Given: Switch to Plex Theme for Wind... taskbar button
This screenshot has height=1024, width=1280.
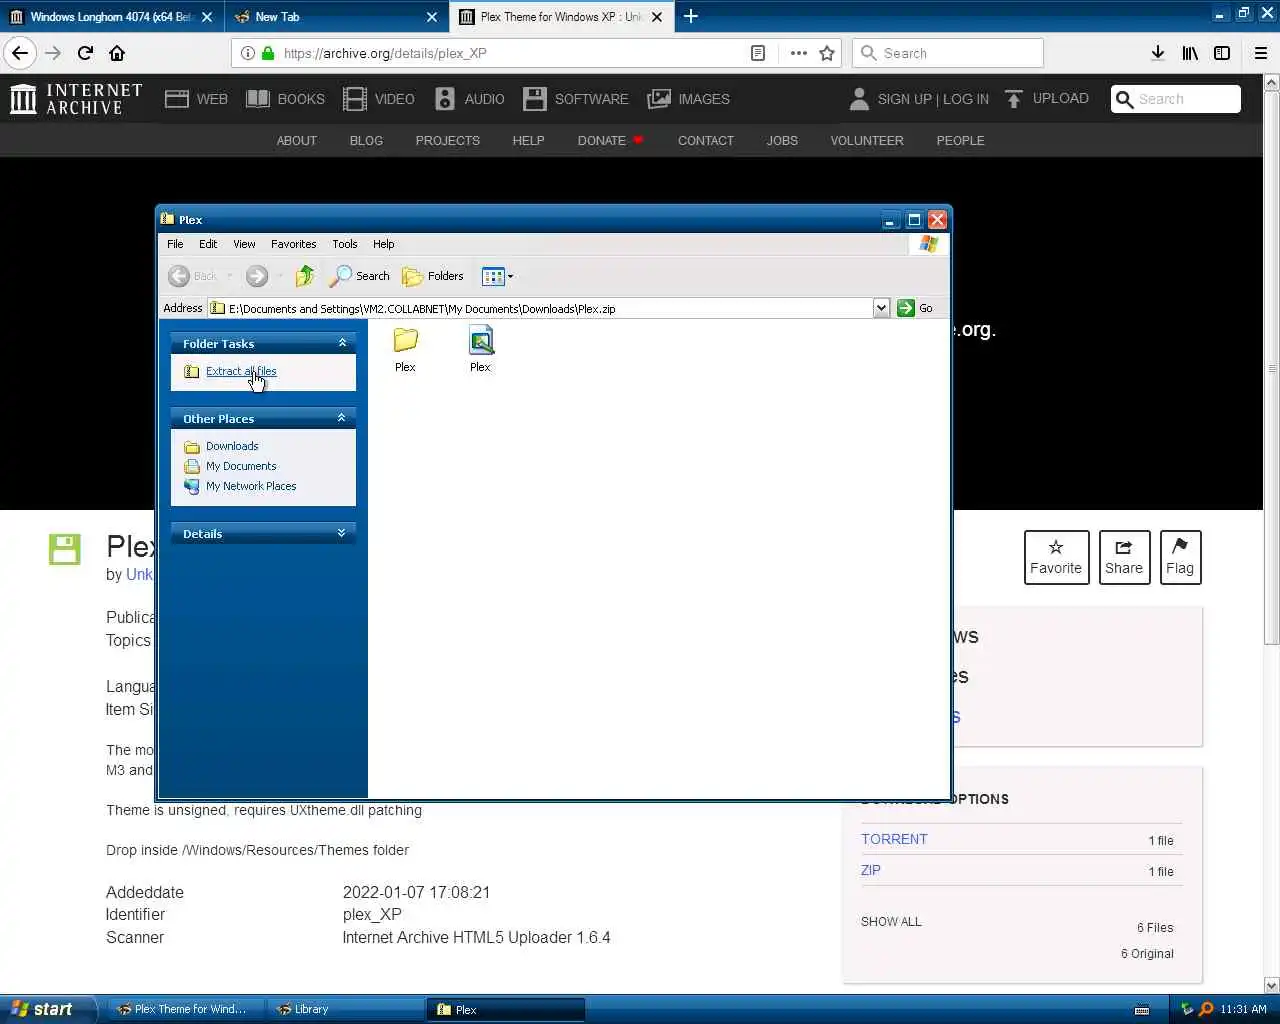Looking at the screenshot, I should (185, 1009).
